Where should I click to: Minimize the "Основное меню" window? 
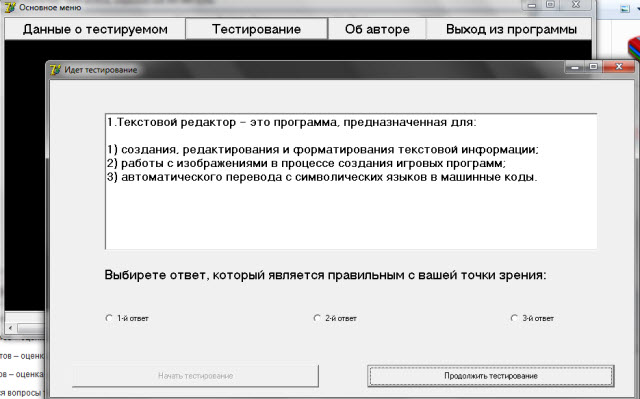(532, 5)
